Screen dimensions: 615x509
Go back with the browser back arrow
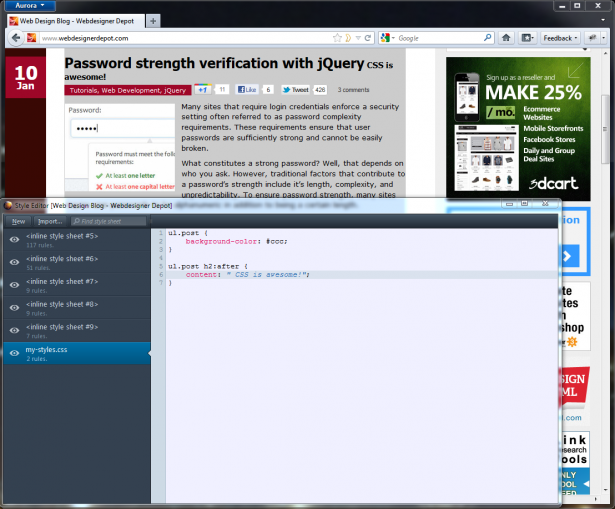(15, 38)
